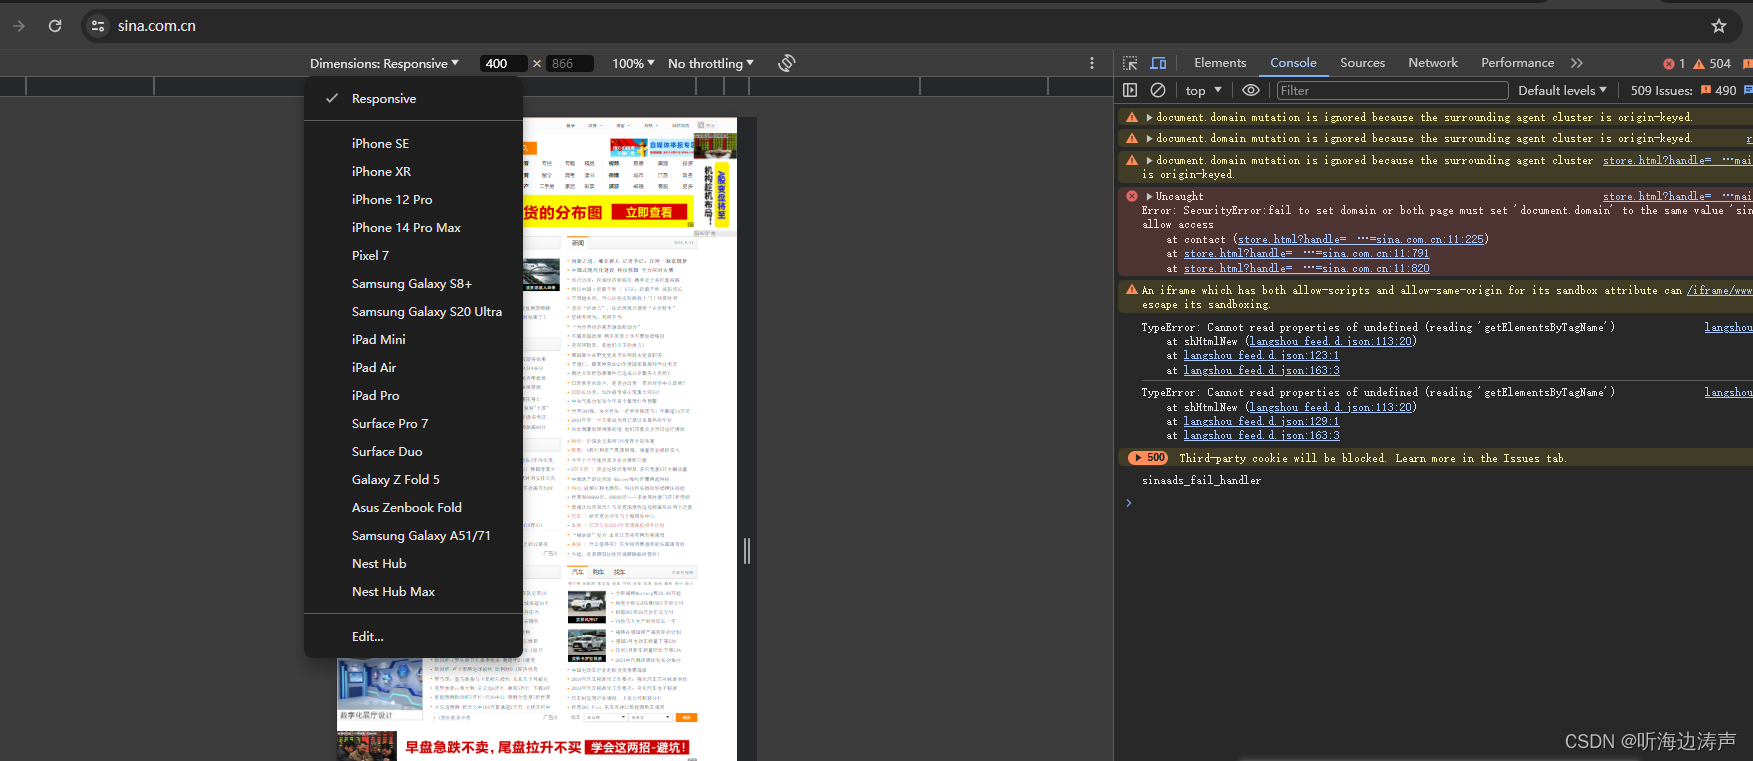Open device toolbar more options menu
The image size is (1753, 761).
1092,63
